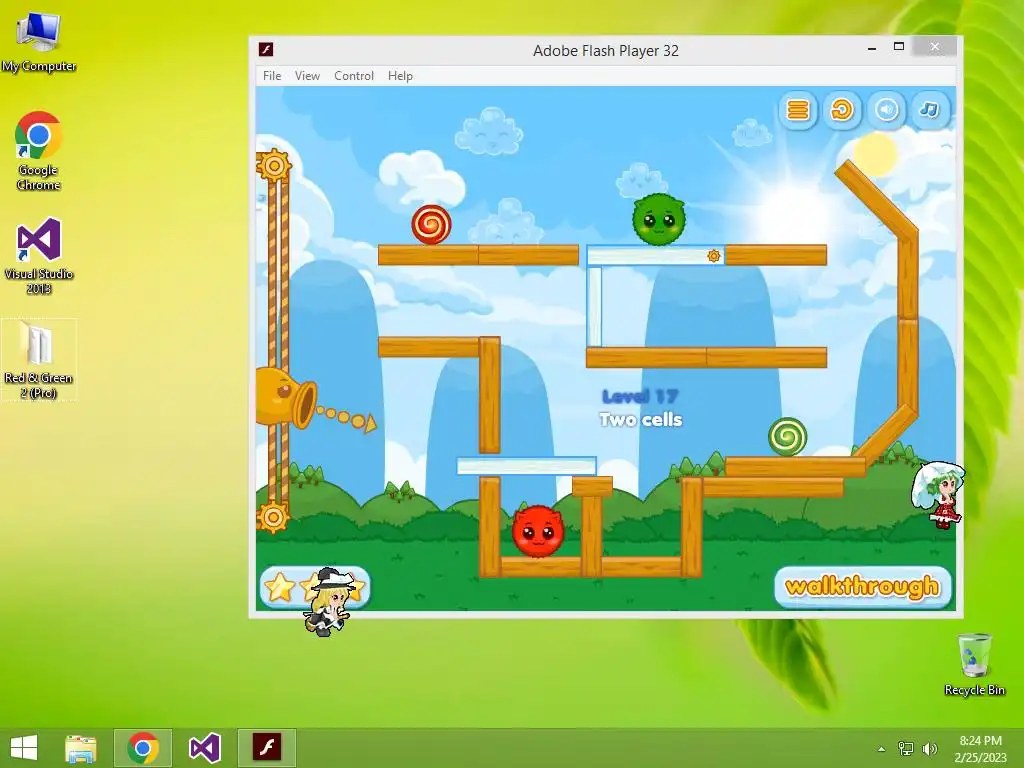Open the Control menu
Screen dimensions: 1024x768
pos(354,76)
